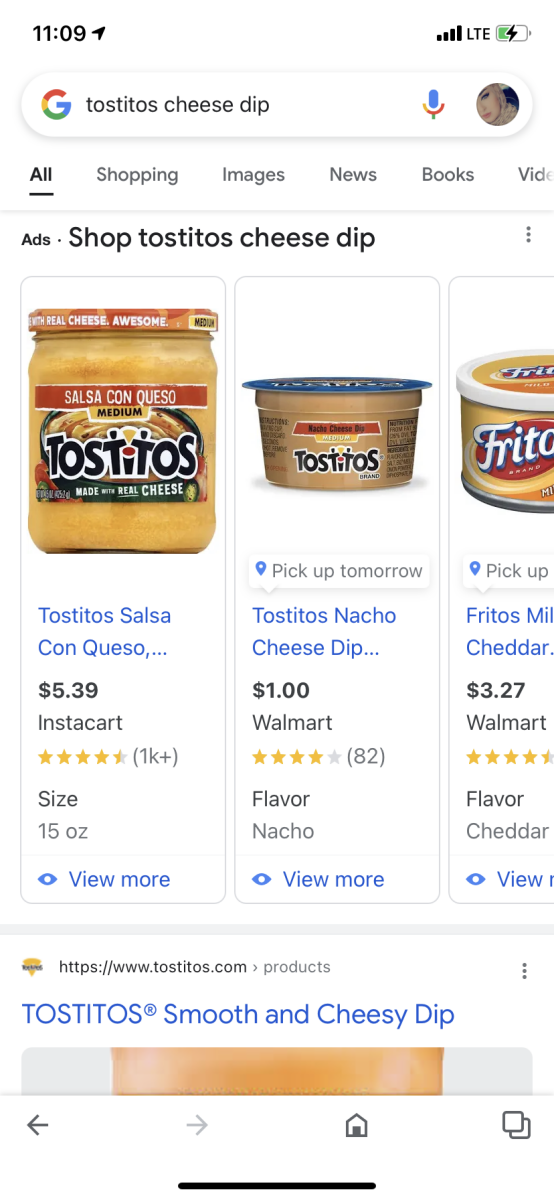554x1200 pixels.
Task: Open the three-dot menu beside Shop ads
Action: (528, 236)
